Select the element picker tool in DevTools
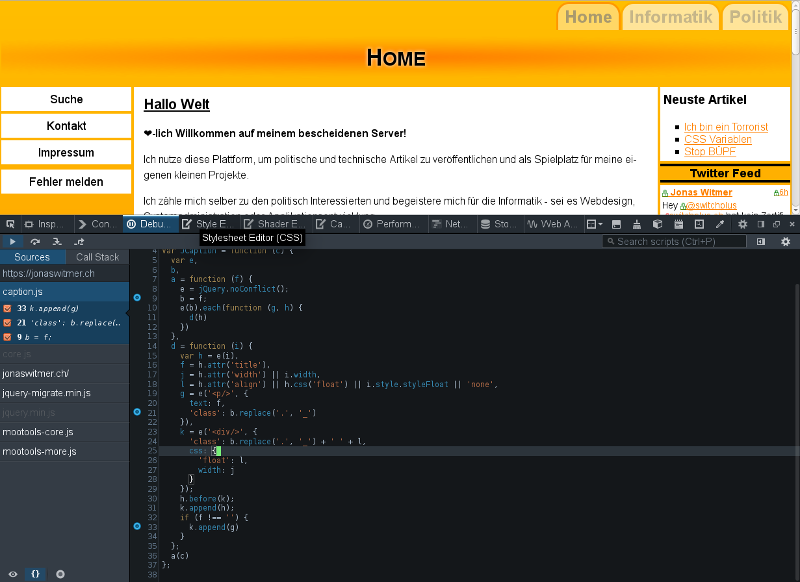This screenshot has height=582, width=800. (10, 223)
